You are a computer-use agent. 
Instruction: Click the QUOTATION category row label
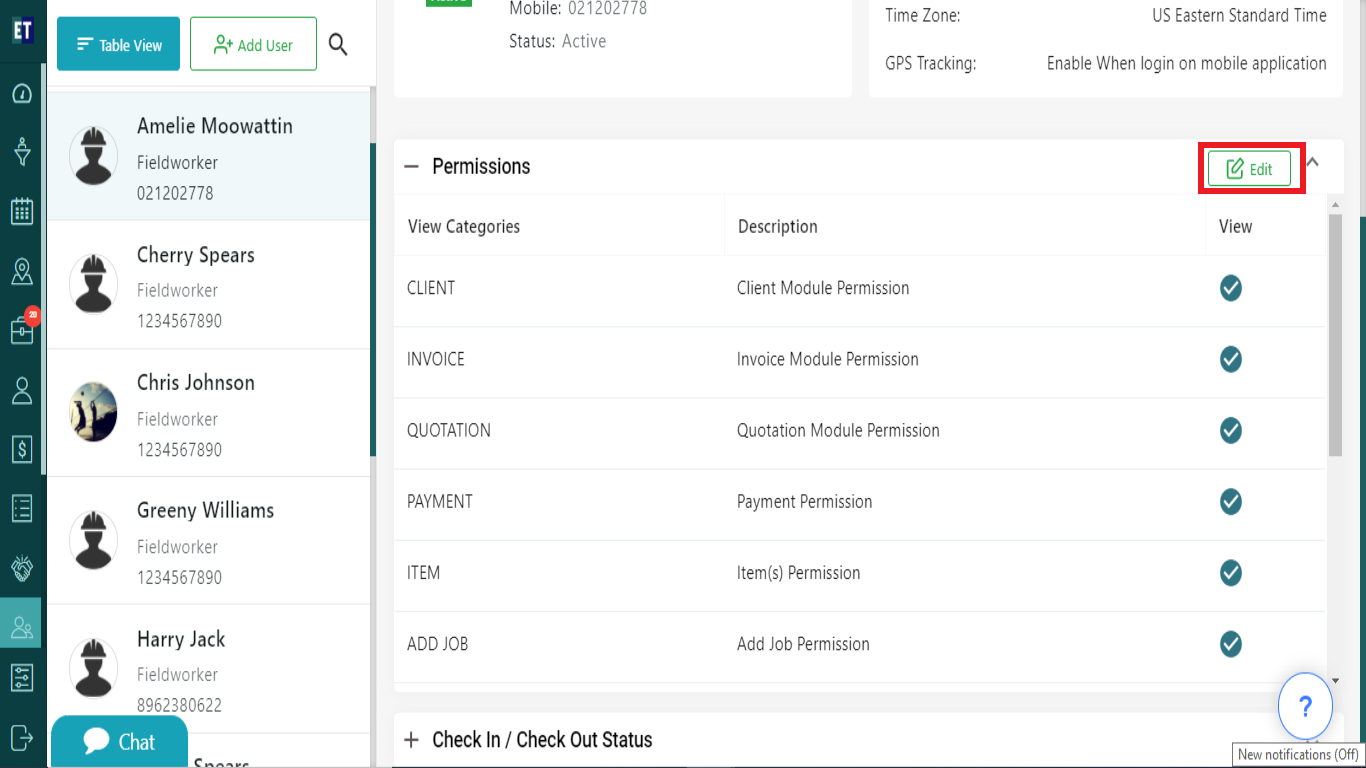449,431
